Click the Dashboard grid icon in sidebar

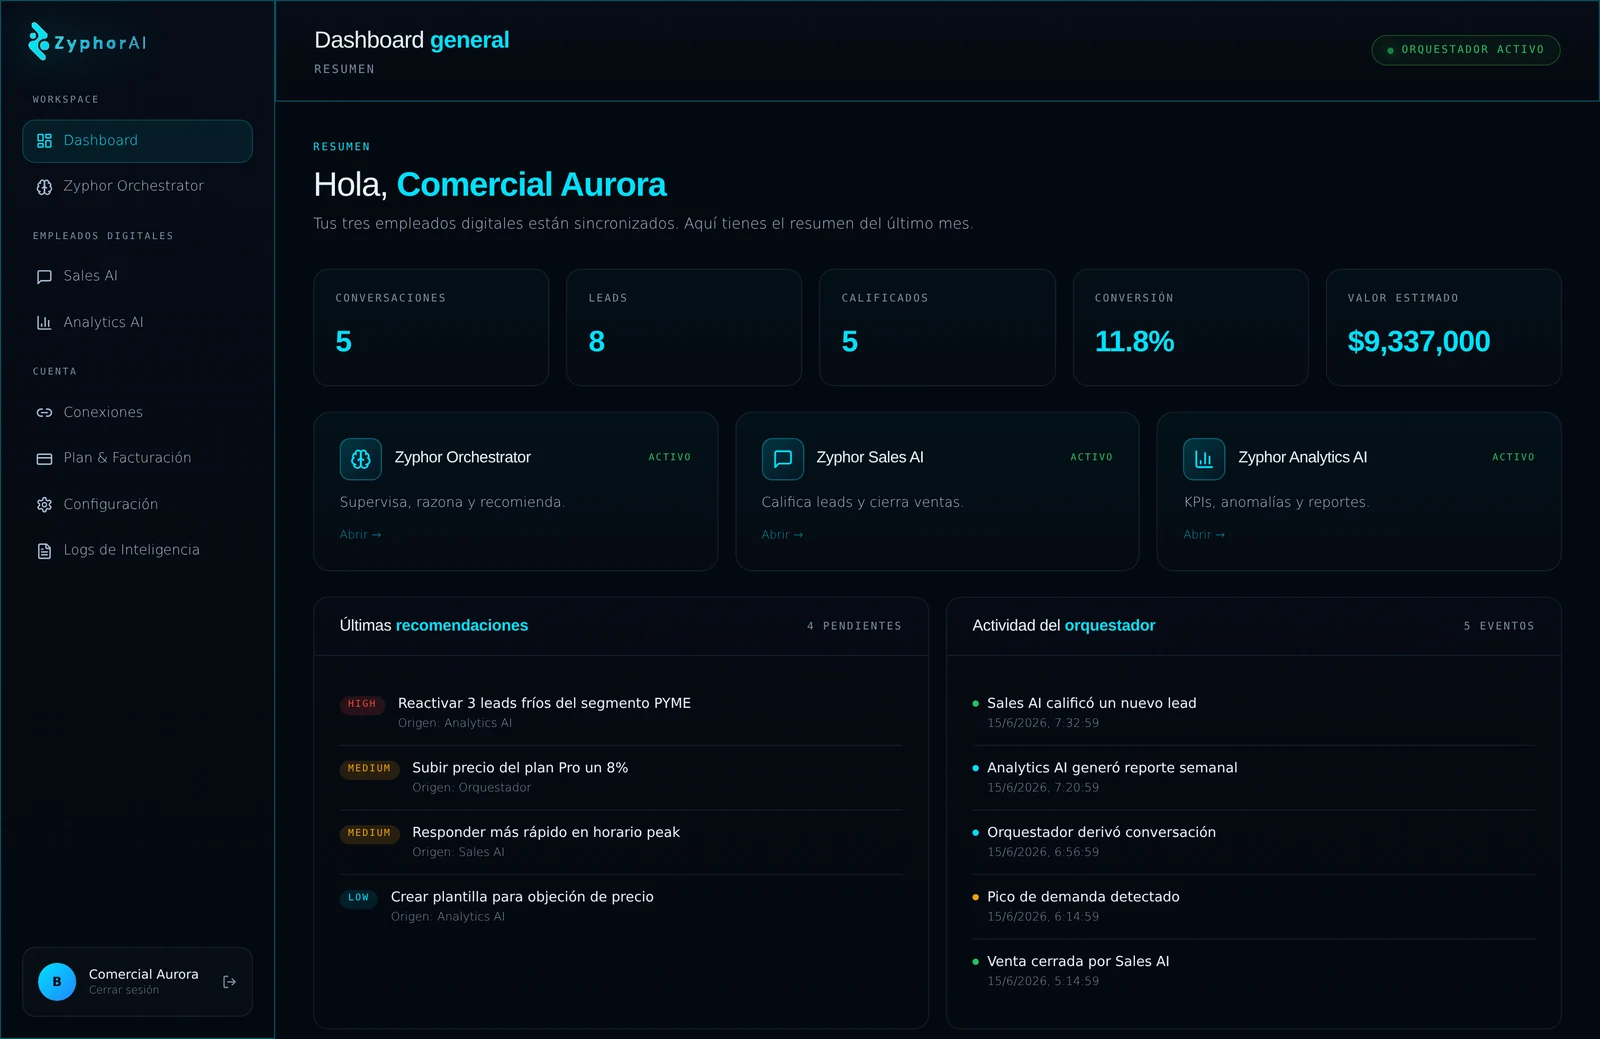click(x=44, y=141)
